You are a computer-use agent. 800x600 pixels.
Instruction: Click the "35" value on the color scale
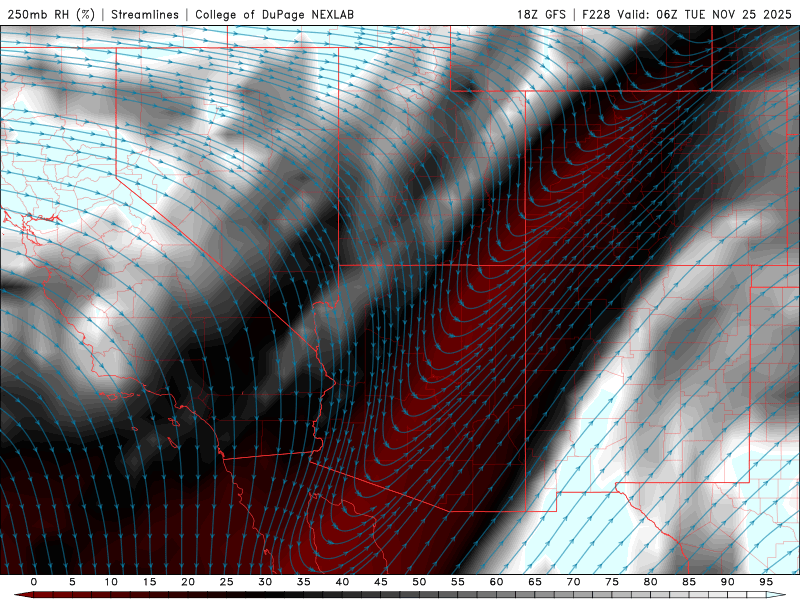(304, 582)
